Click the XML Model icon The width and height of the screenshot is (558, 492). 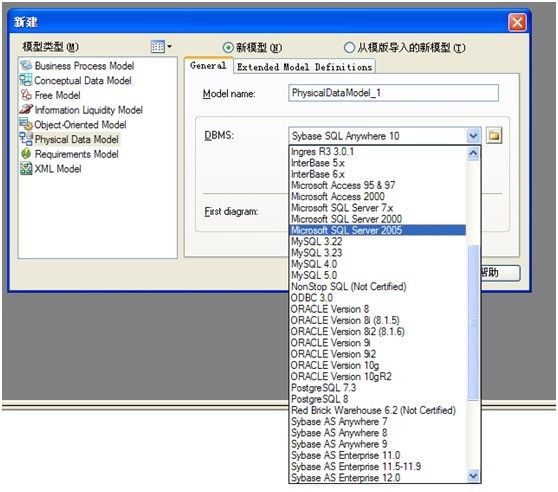coord(26,168)
